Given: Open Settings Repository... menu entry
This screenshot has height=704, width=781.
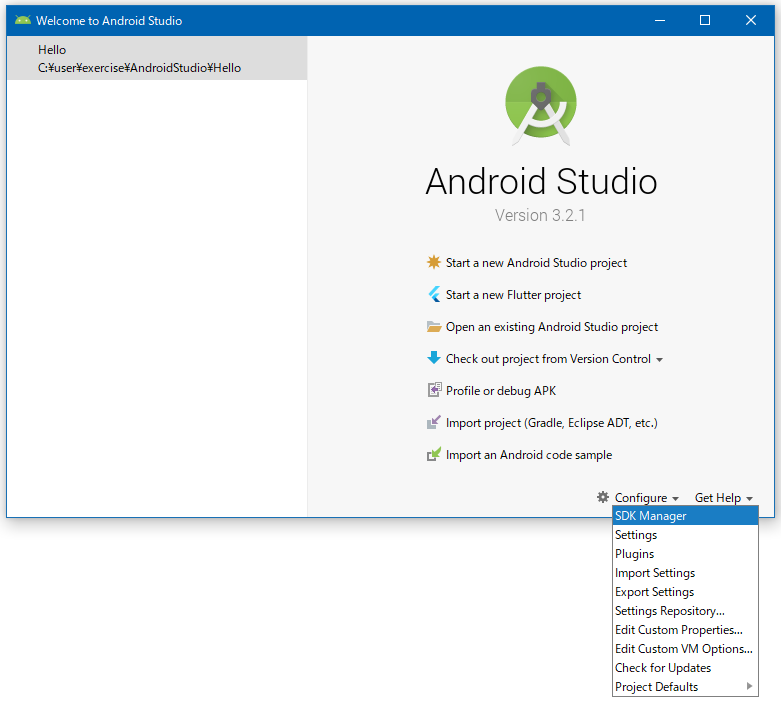Looking at the screenshot, I should point(685,610).
